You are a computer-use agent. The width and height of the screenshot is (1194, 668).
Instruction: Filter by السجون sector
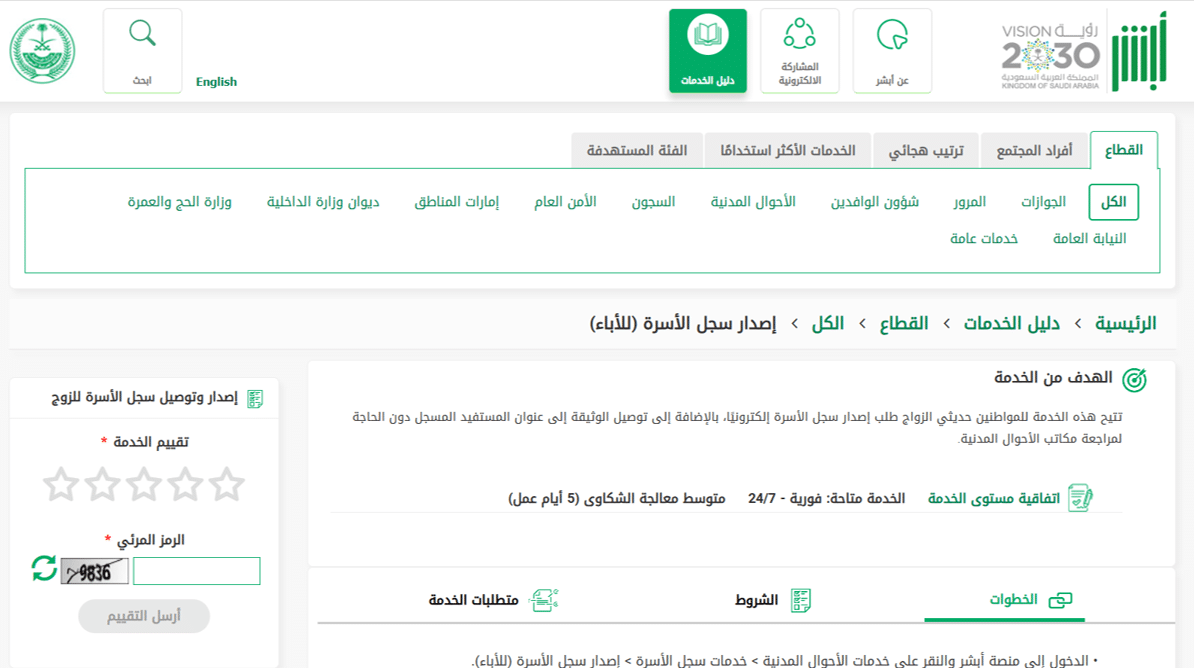pyautogui.click(x=653, y=202)
